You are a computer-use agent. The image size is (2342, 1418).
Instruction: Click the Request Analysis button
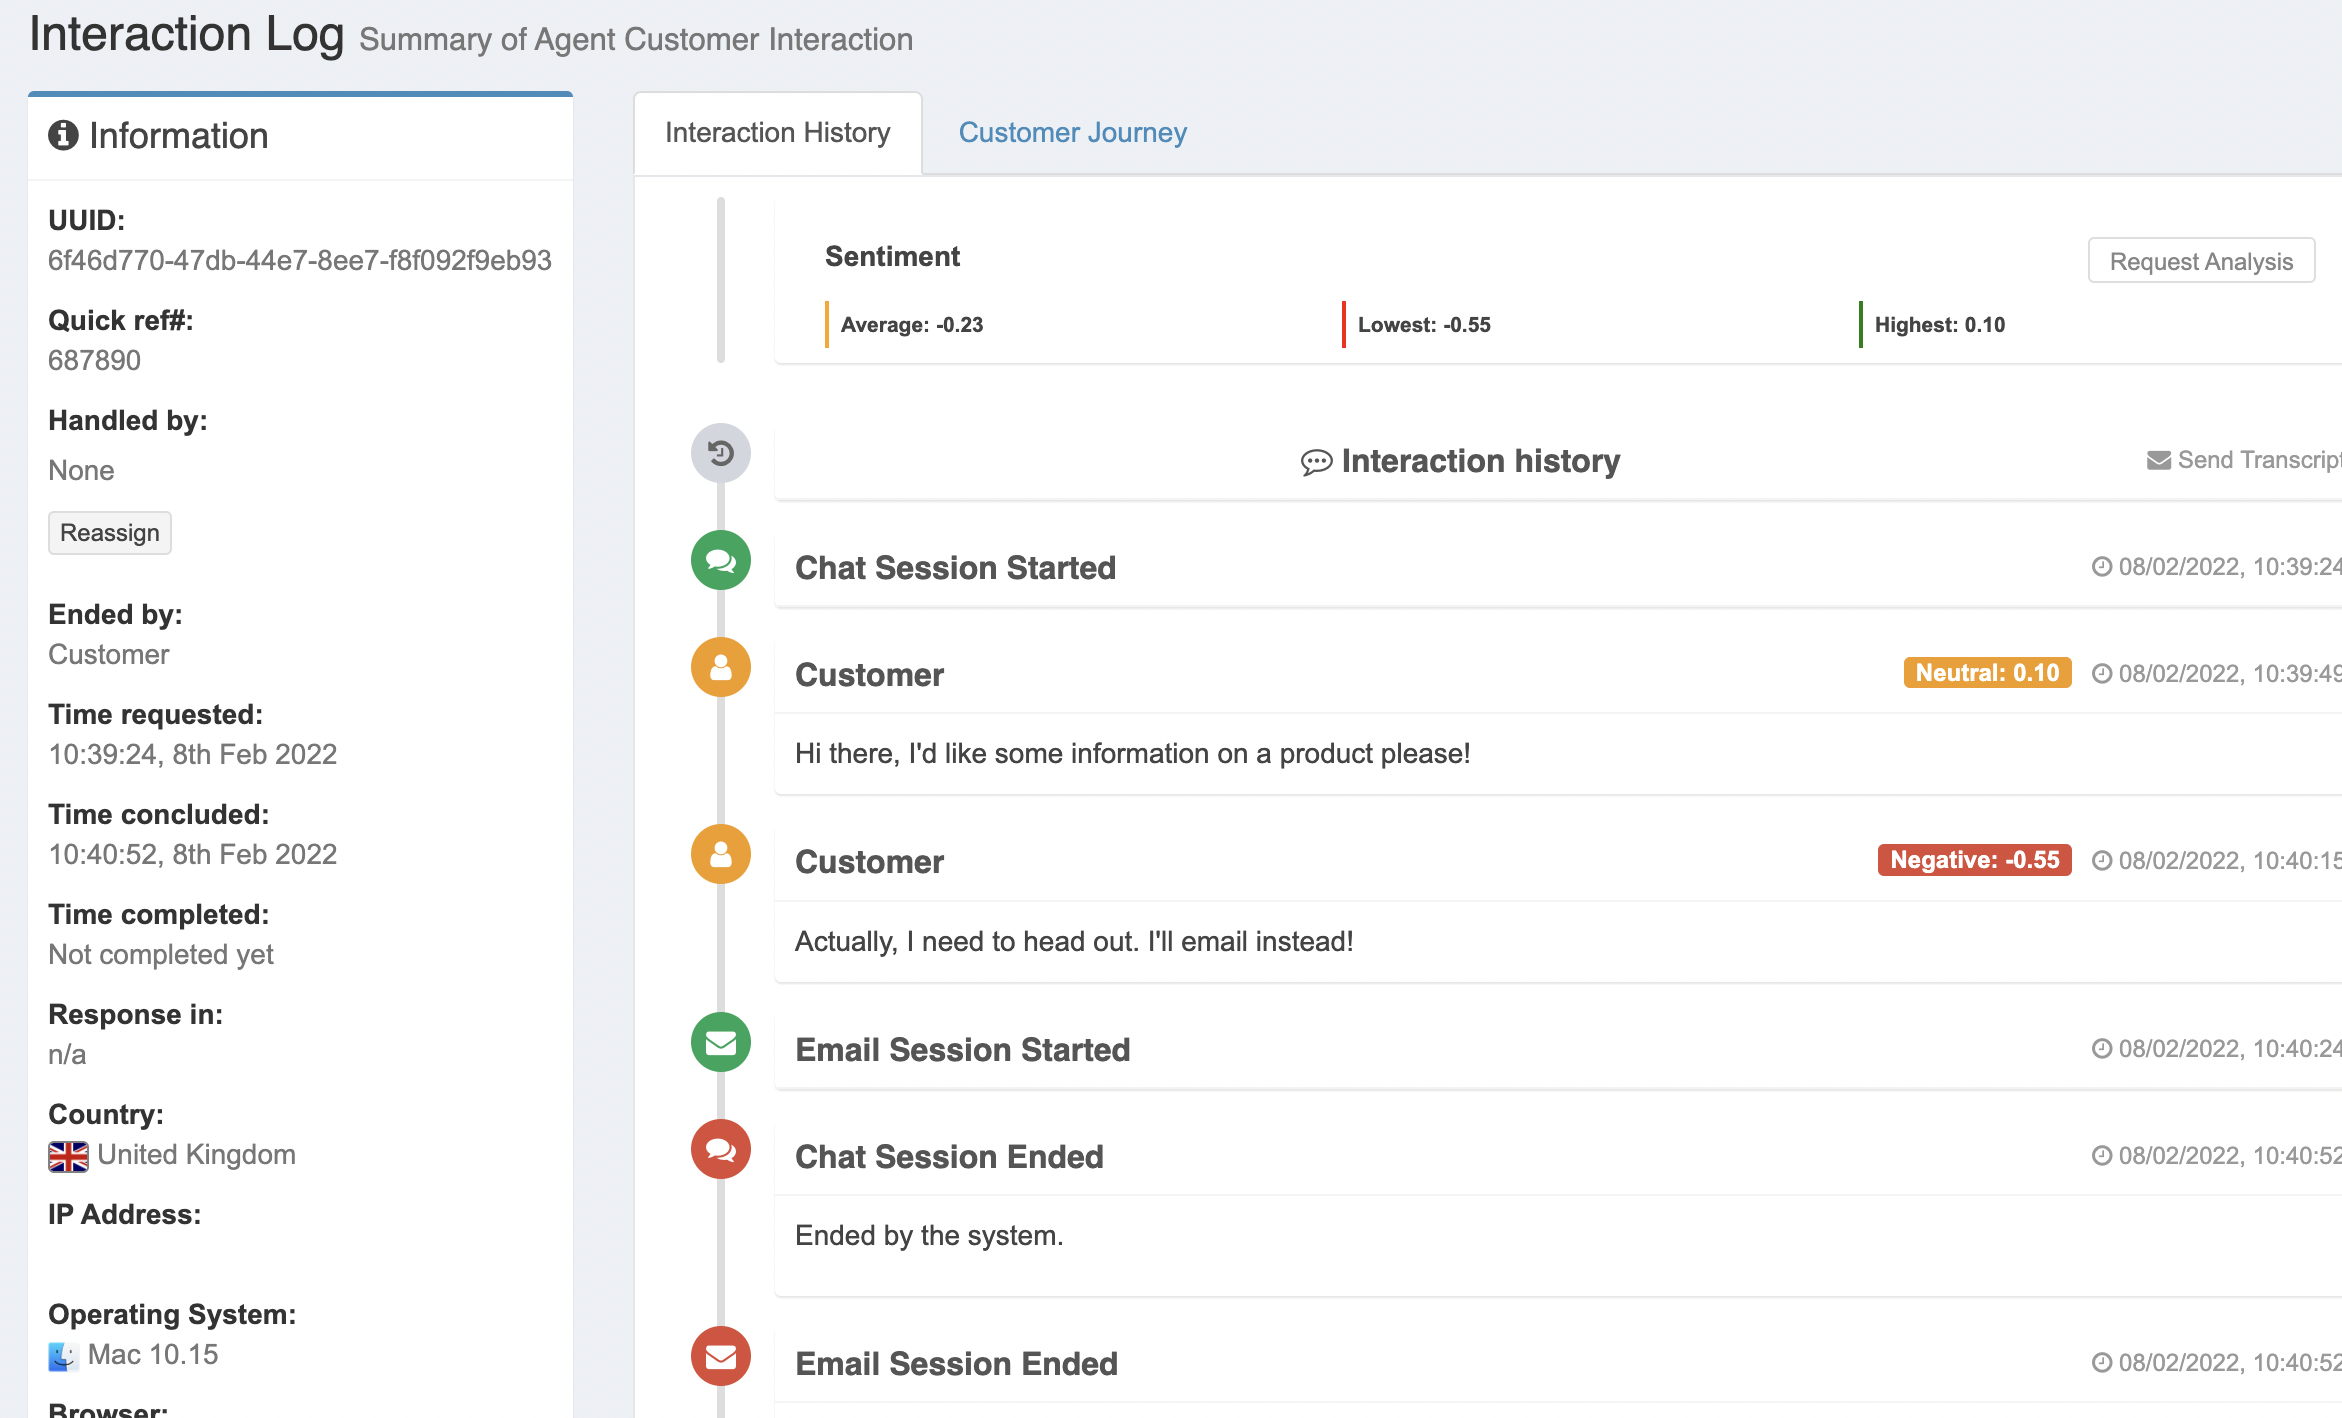[x=2201, y=261]
